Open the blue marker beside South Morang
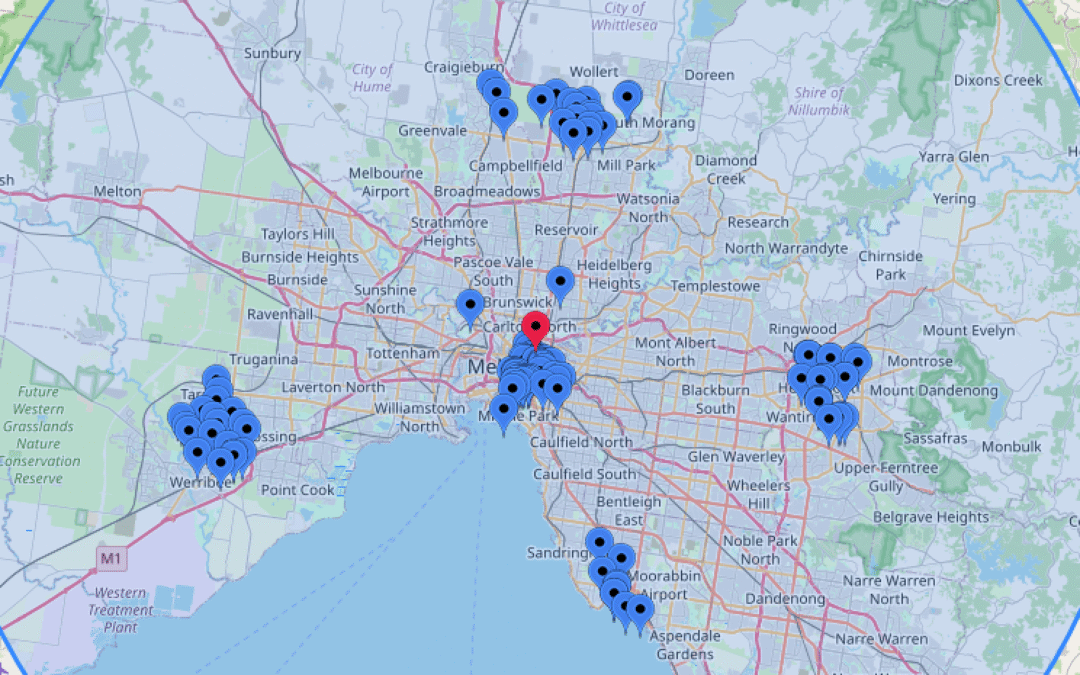This screenshot has width=1080, height=675. point(627,101)
